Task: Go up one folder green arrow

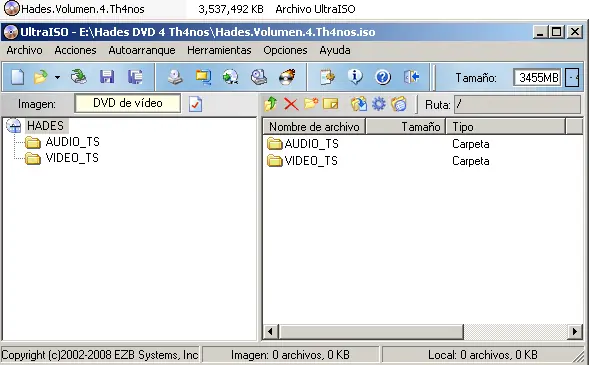Action: click(x=270, y=104)
